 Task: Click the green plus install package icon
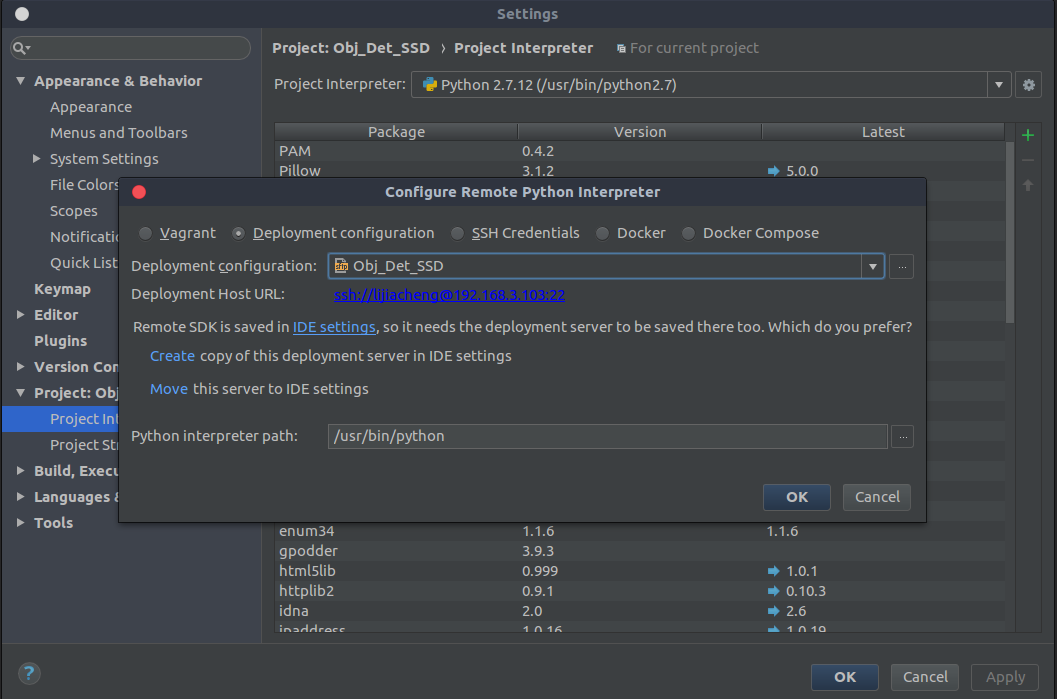click(x=1027, y=135)
